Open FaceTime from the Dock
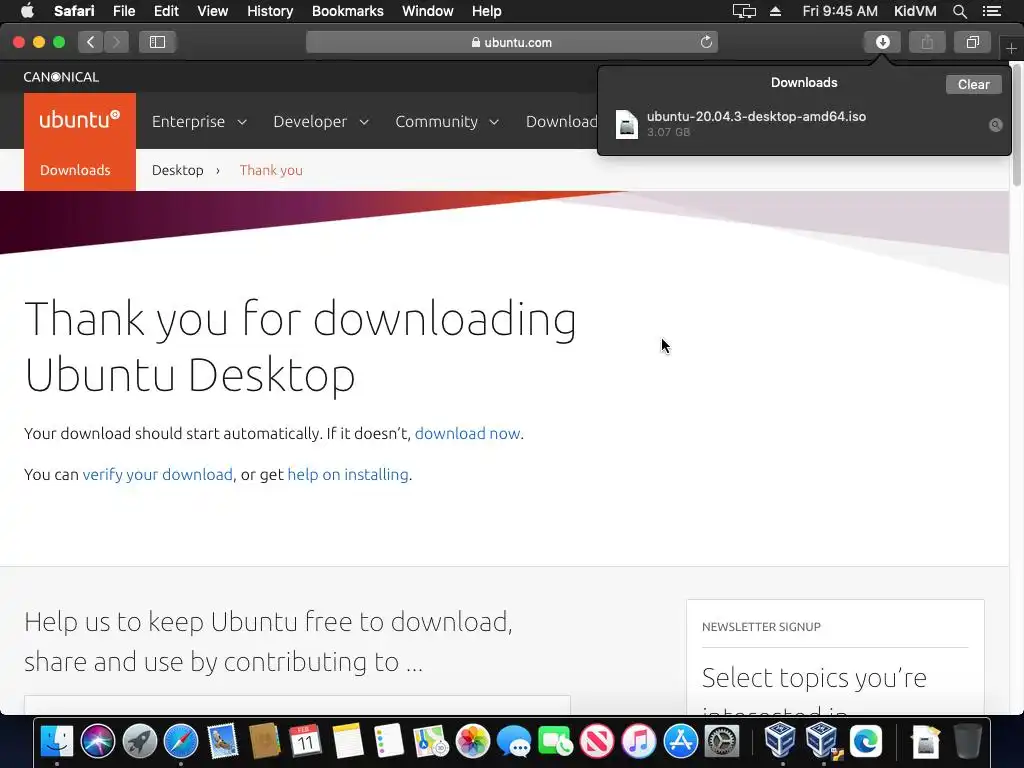Screen dimensions: 1024x768 (556, 741)
